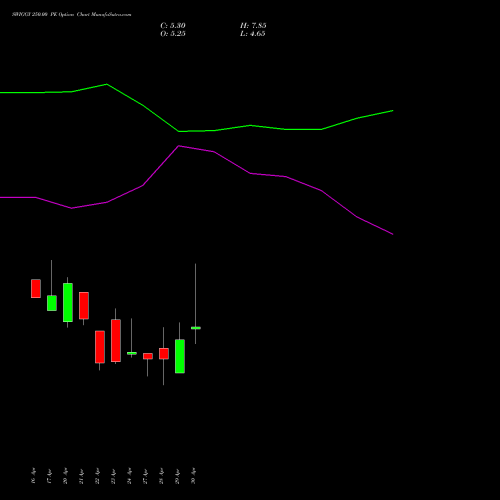Select the open value O: 5.25
This screenshot has height=500, width=500.
(x=173, y=34)
